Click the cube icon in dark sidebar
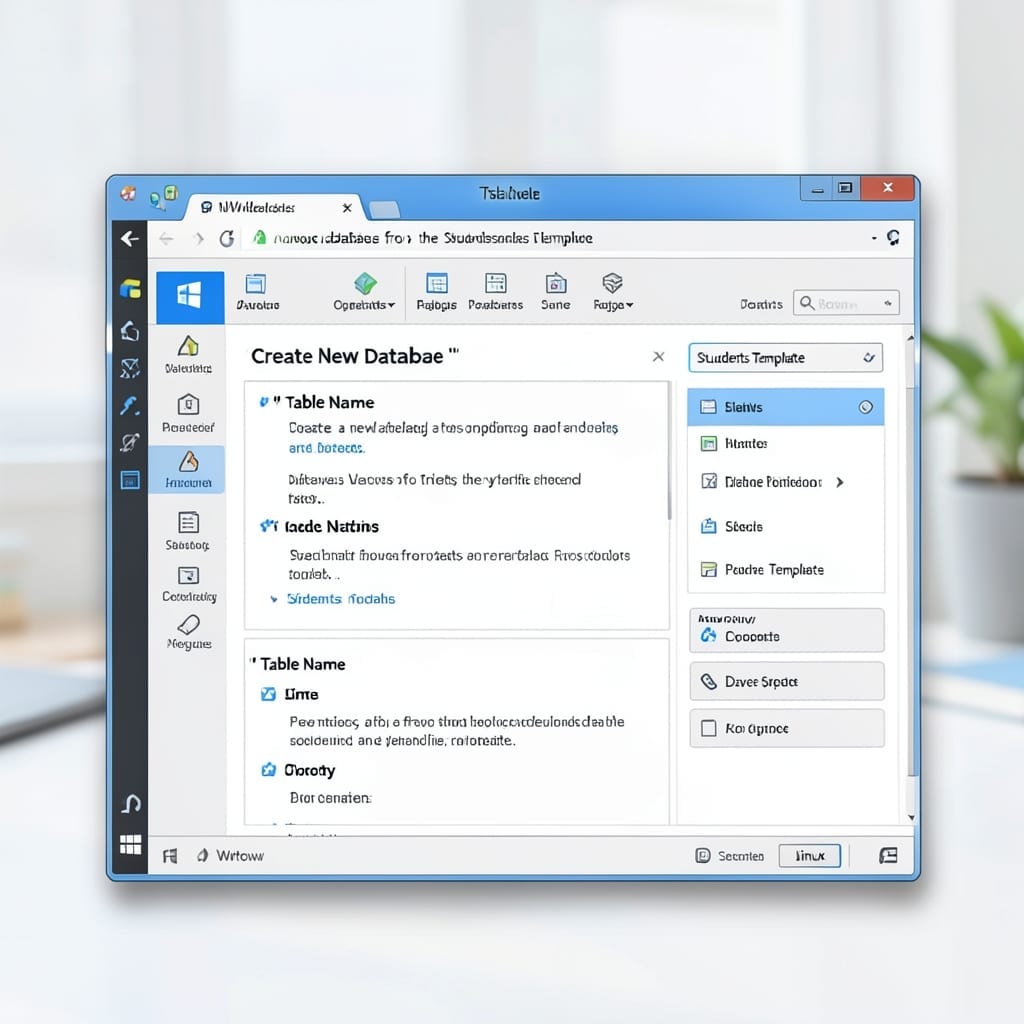Screen dimensions: 1024x1024 pyautogui.click(x=130, y=331)
